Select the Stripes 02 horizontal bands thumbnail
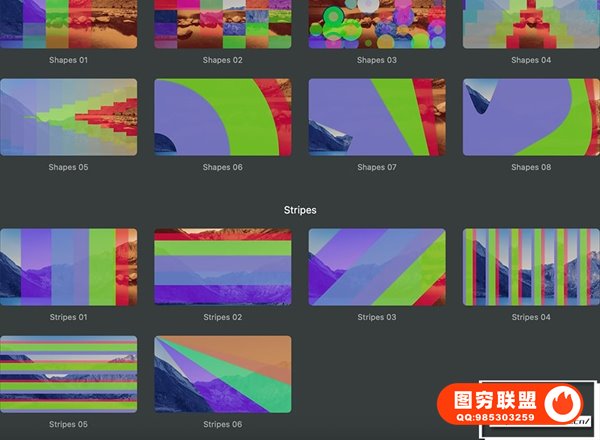Screen dimensions: 600x440 point(223,267)
